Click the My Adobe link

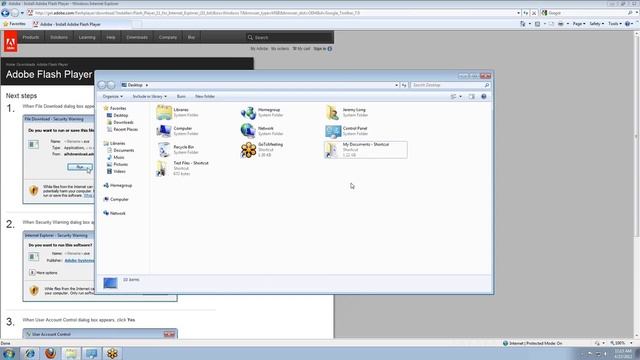click(x=259, y=49)
